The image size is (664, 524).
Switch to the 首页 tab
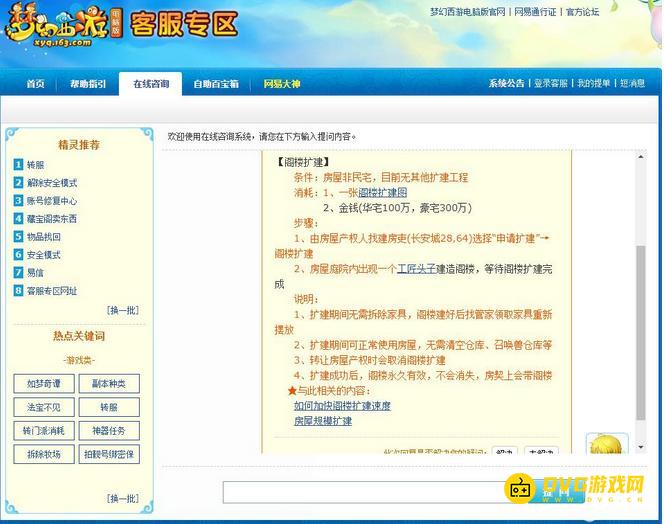[35, 84]
